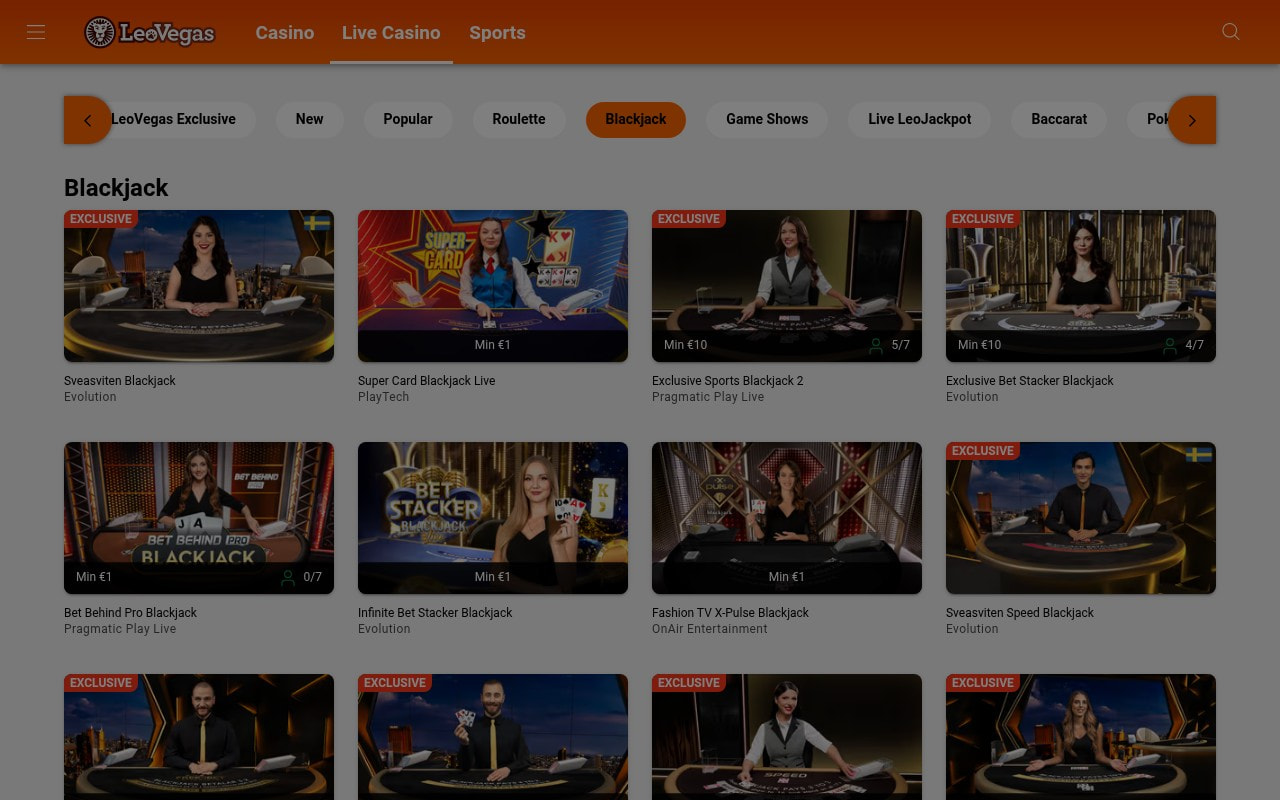The height and width of the screenshot is (800, 1280).
Task: Click the right carousel arrow button
Action: 1192,120
